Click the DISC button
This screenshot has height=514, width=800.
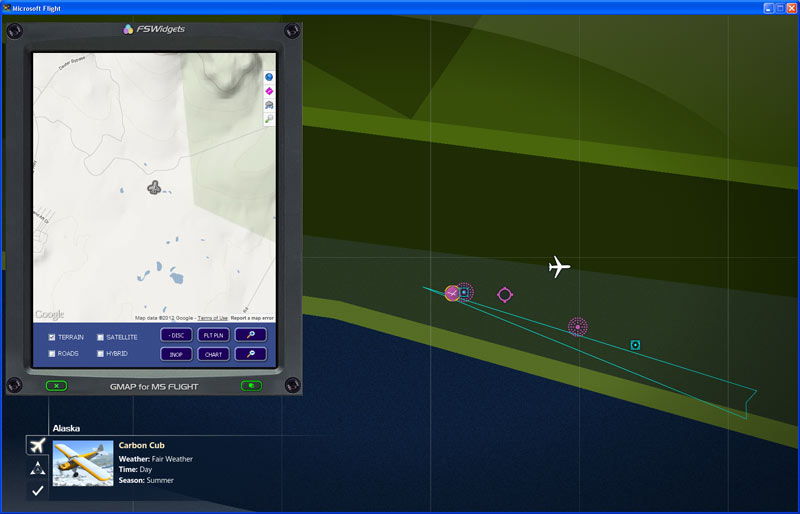[x=176, y=335]
